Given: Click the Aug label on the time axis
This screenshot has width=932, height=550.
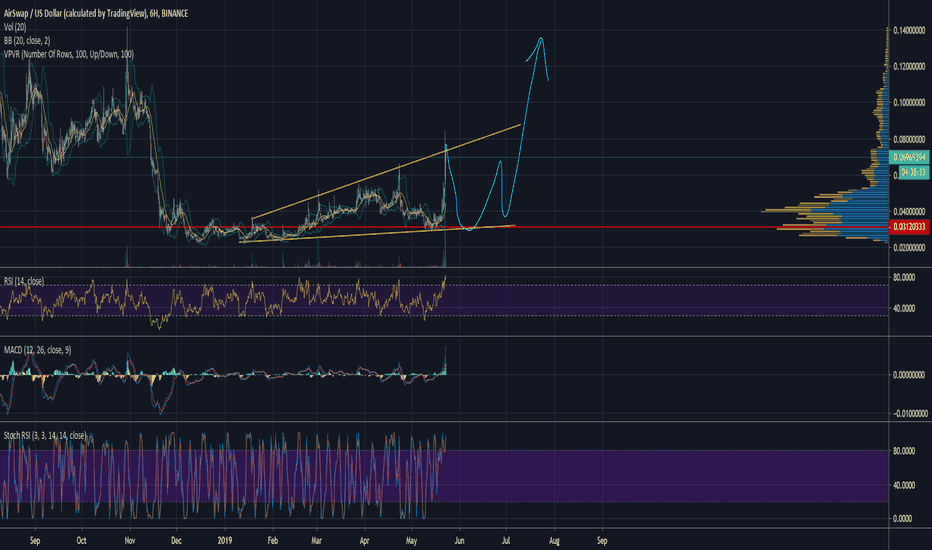Looking at the screenshot, I should [555, 540].
